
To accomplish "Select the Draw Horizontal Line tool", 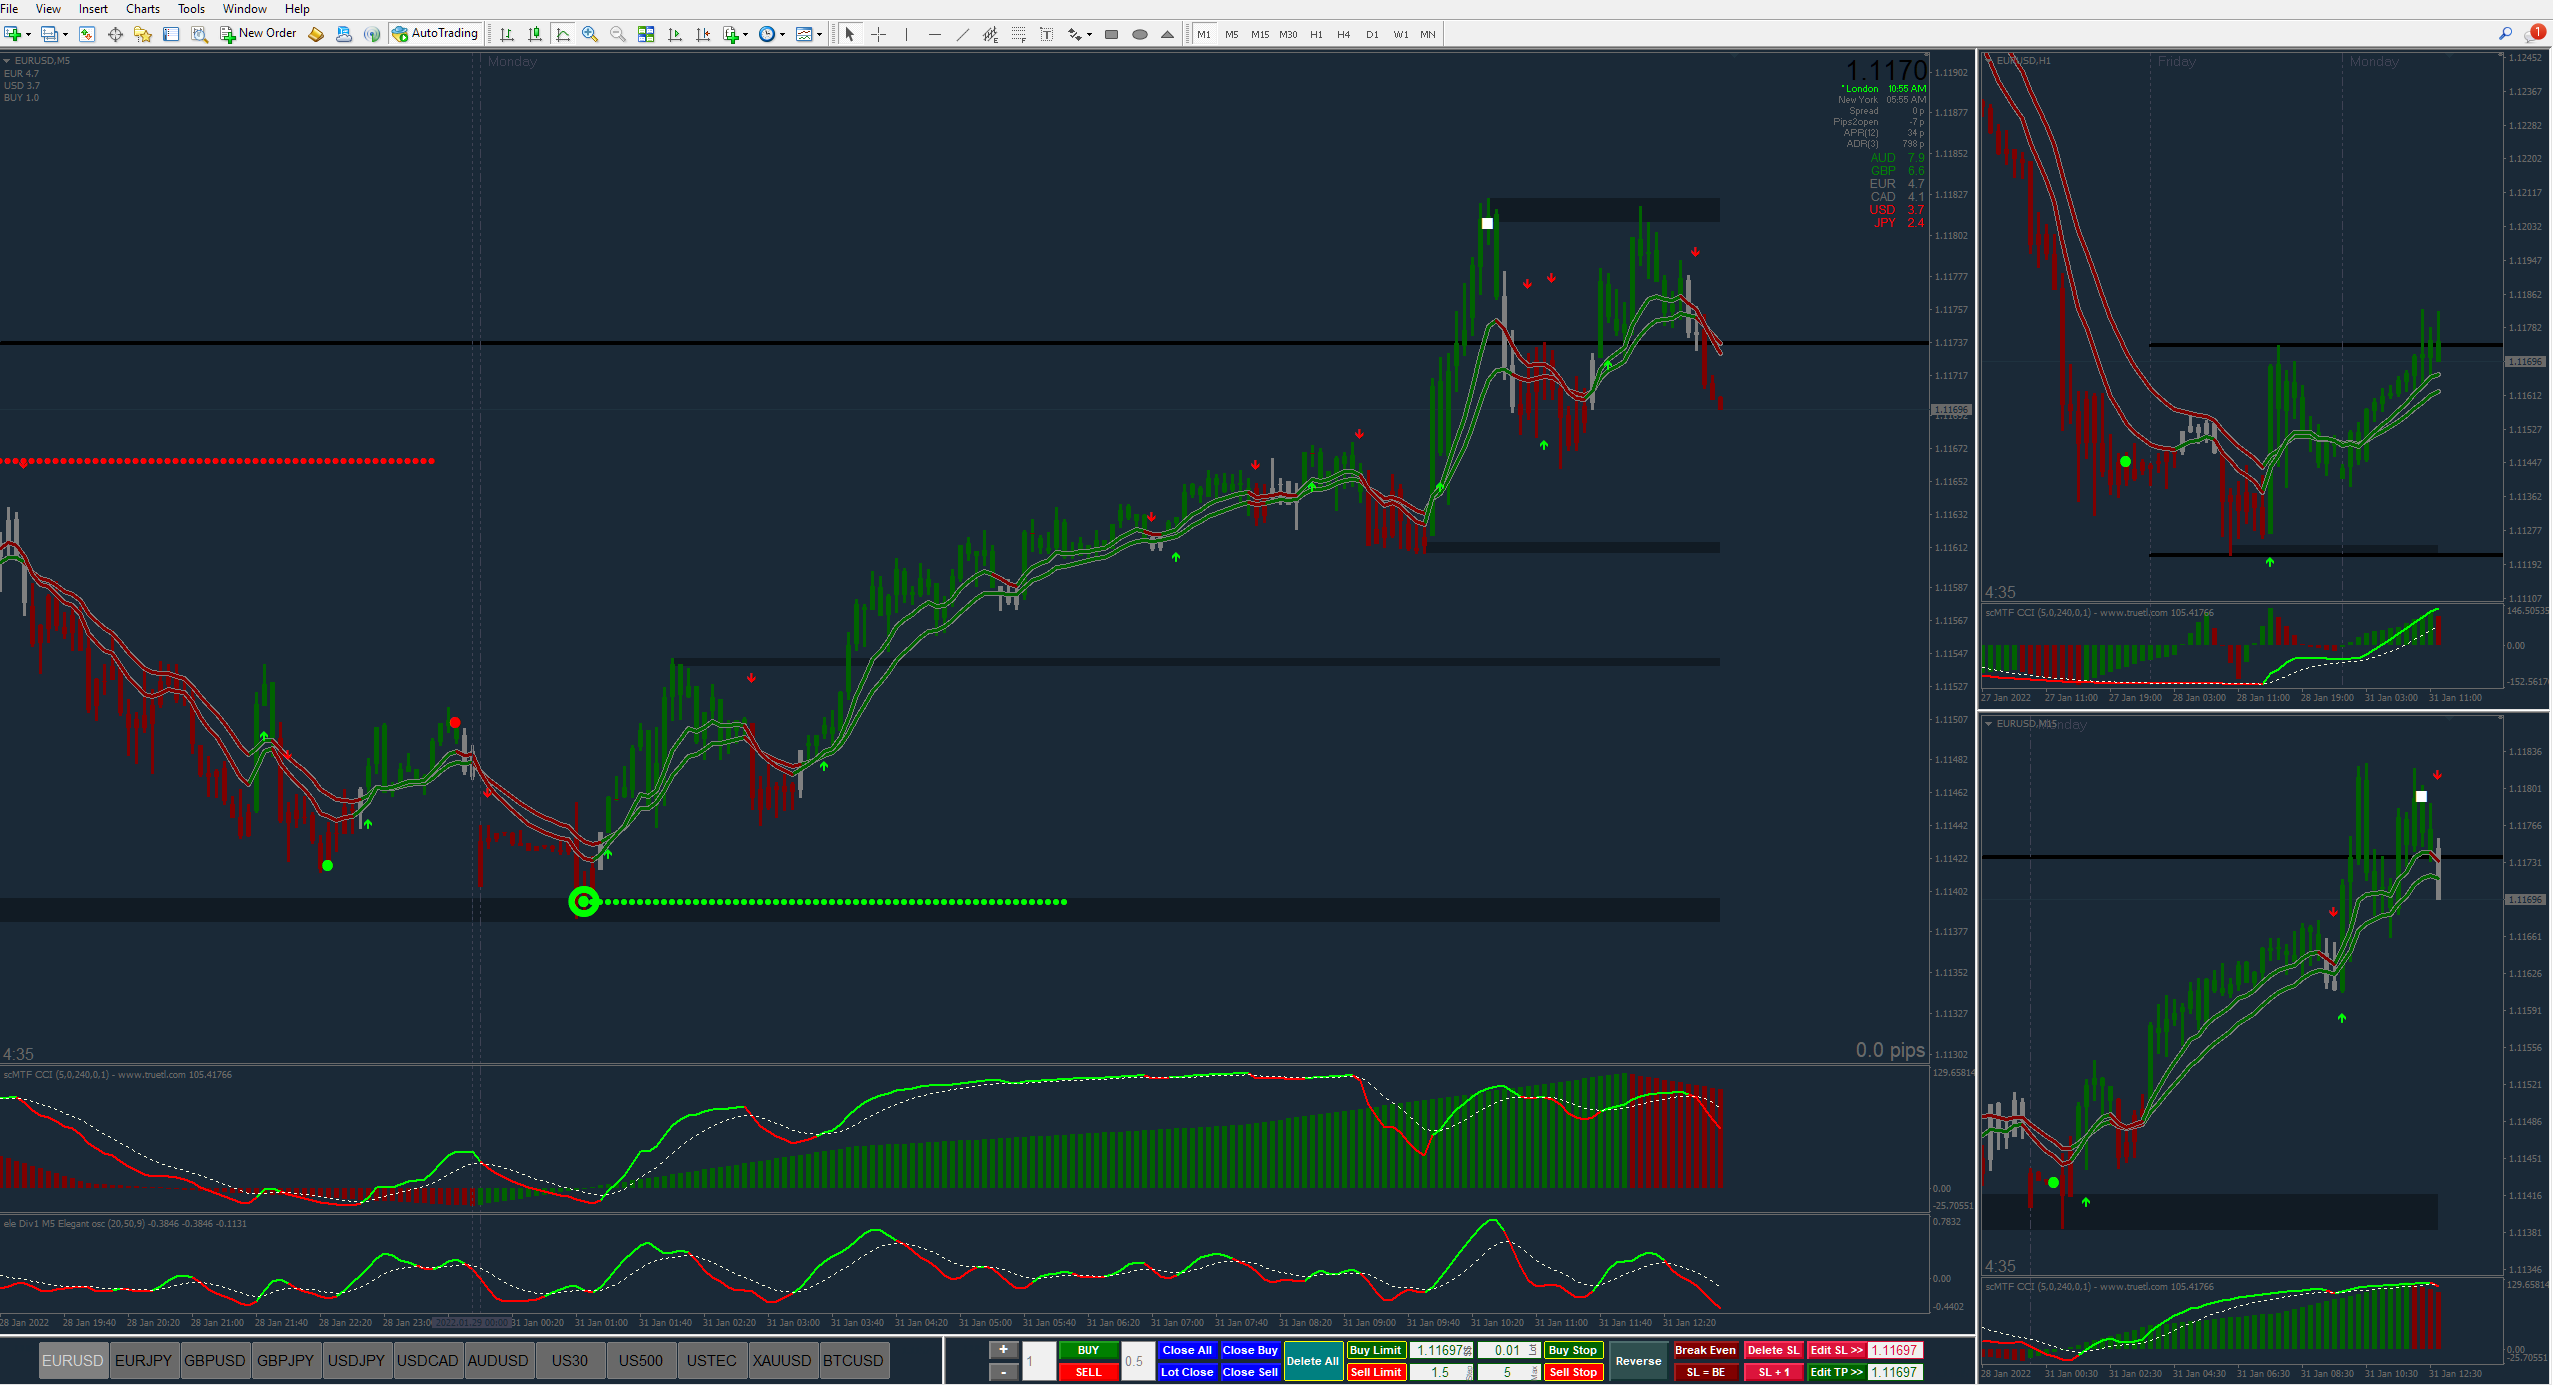I will tap(934, 34).
